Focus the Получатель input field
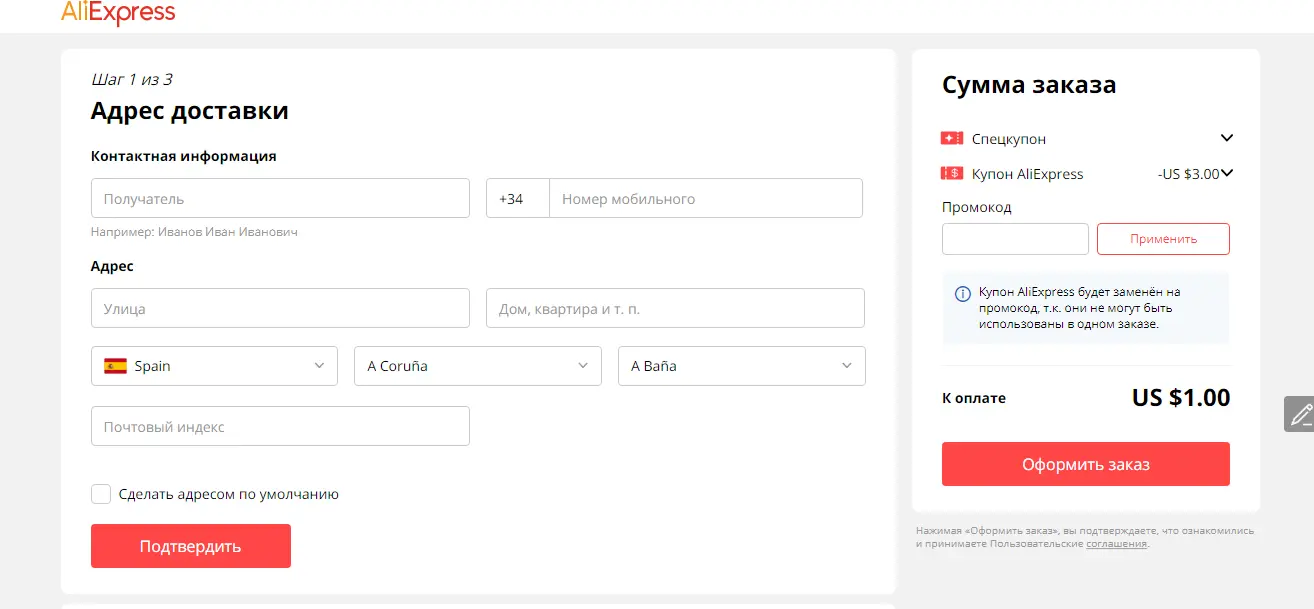The height and width of the screenshot is (609, 1314). (280, 198)
